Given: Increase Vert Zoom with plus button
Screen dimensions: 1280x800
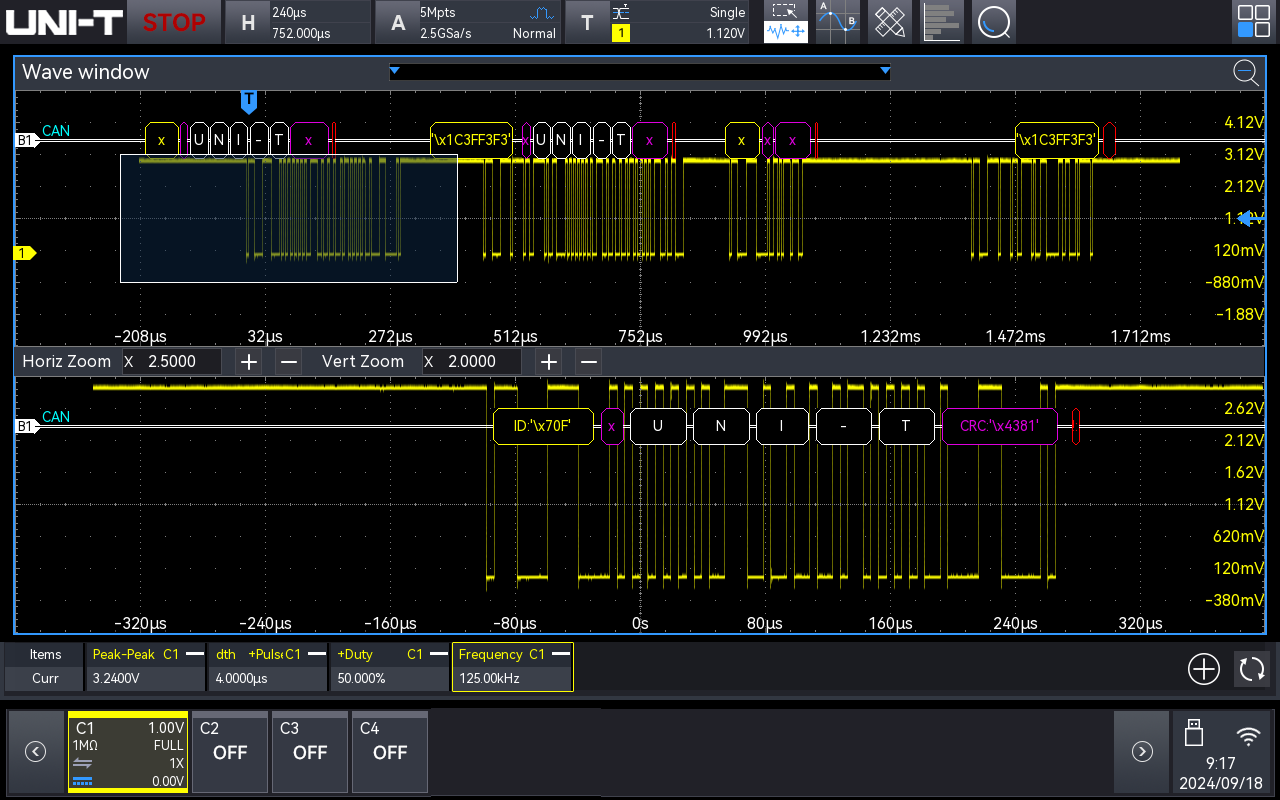Looking at the screenshot, I should 549,361.
